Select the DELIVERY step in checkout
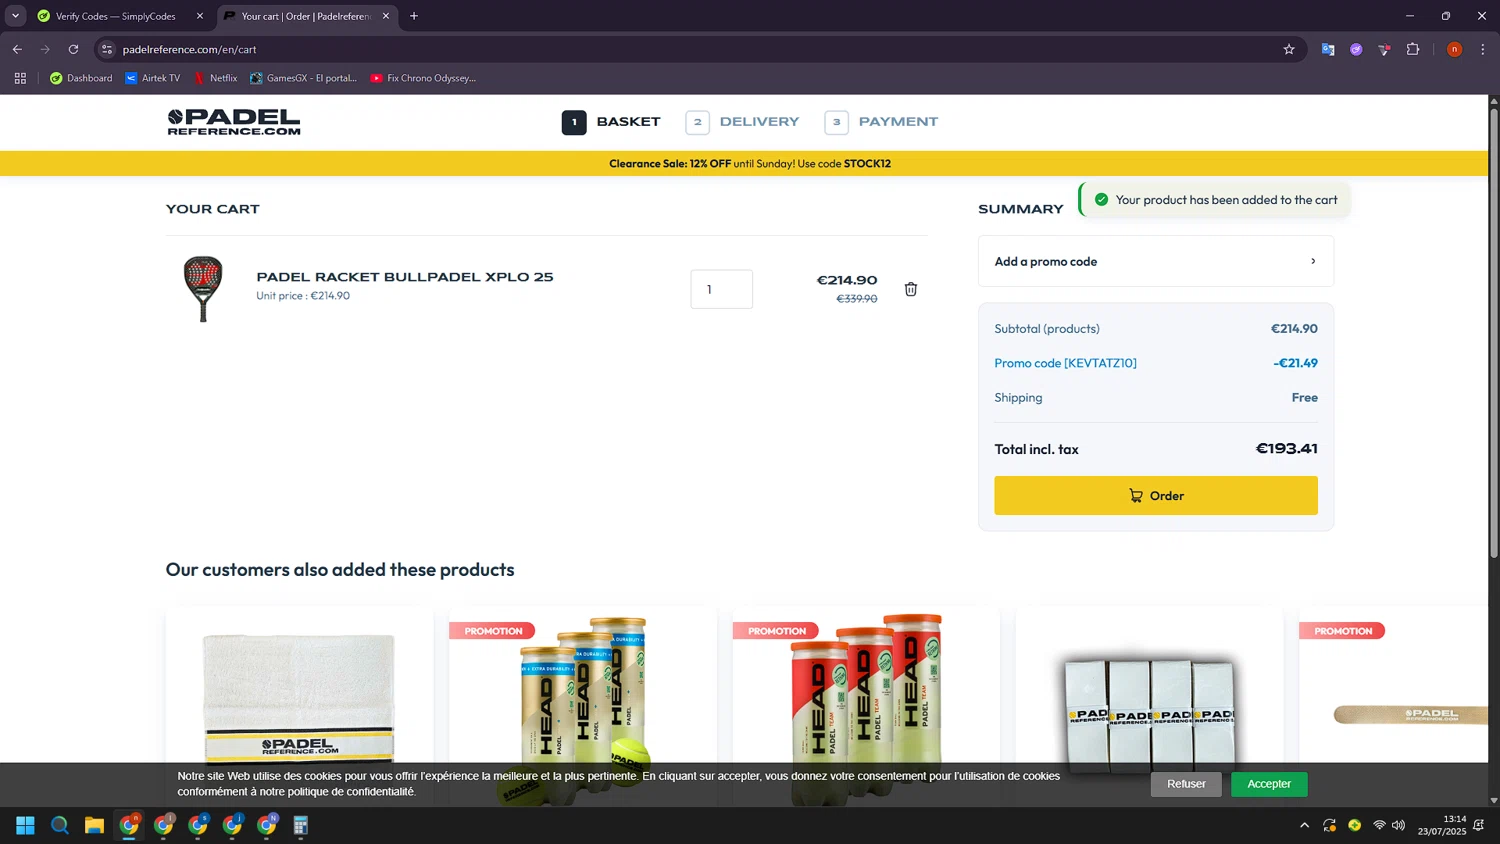The height and width of the screenshot is (844, 1500). (x=758, y=121)
